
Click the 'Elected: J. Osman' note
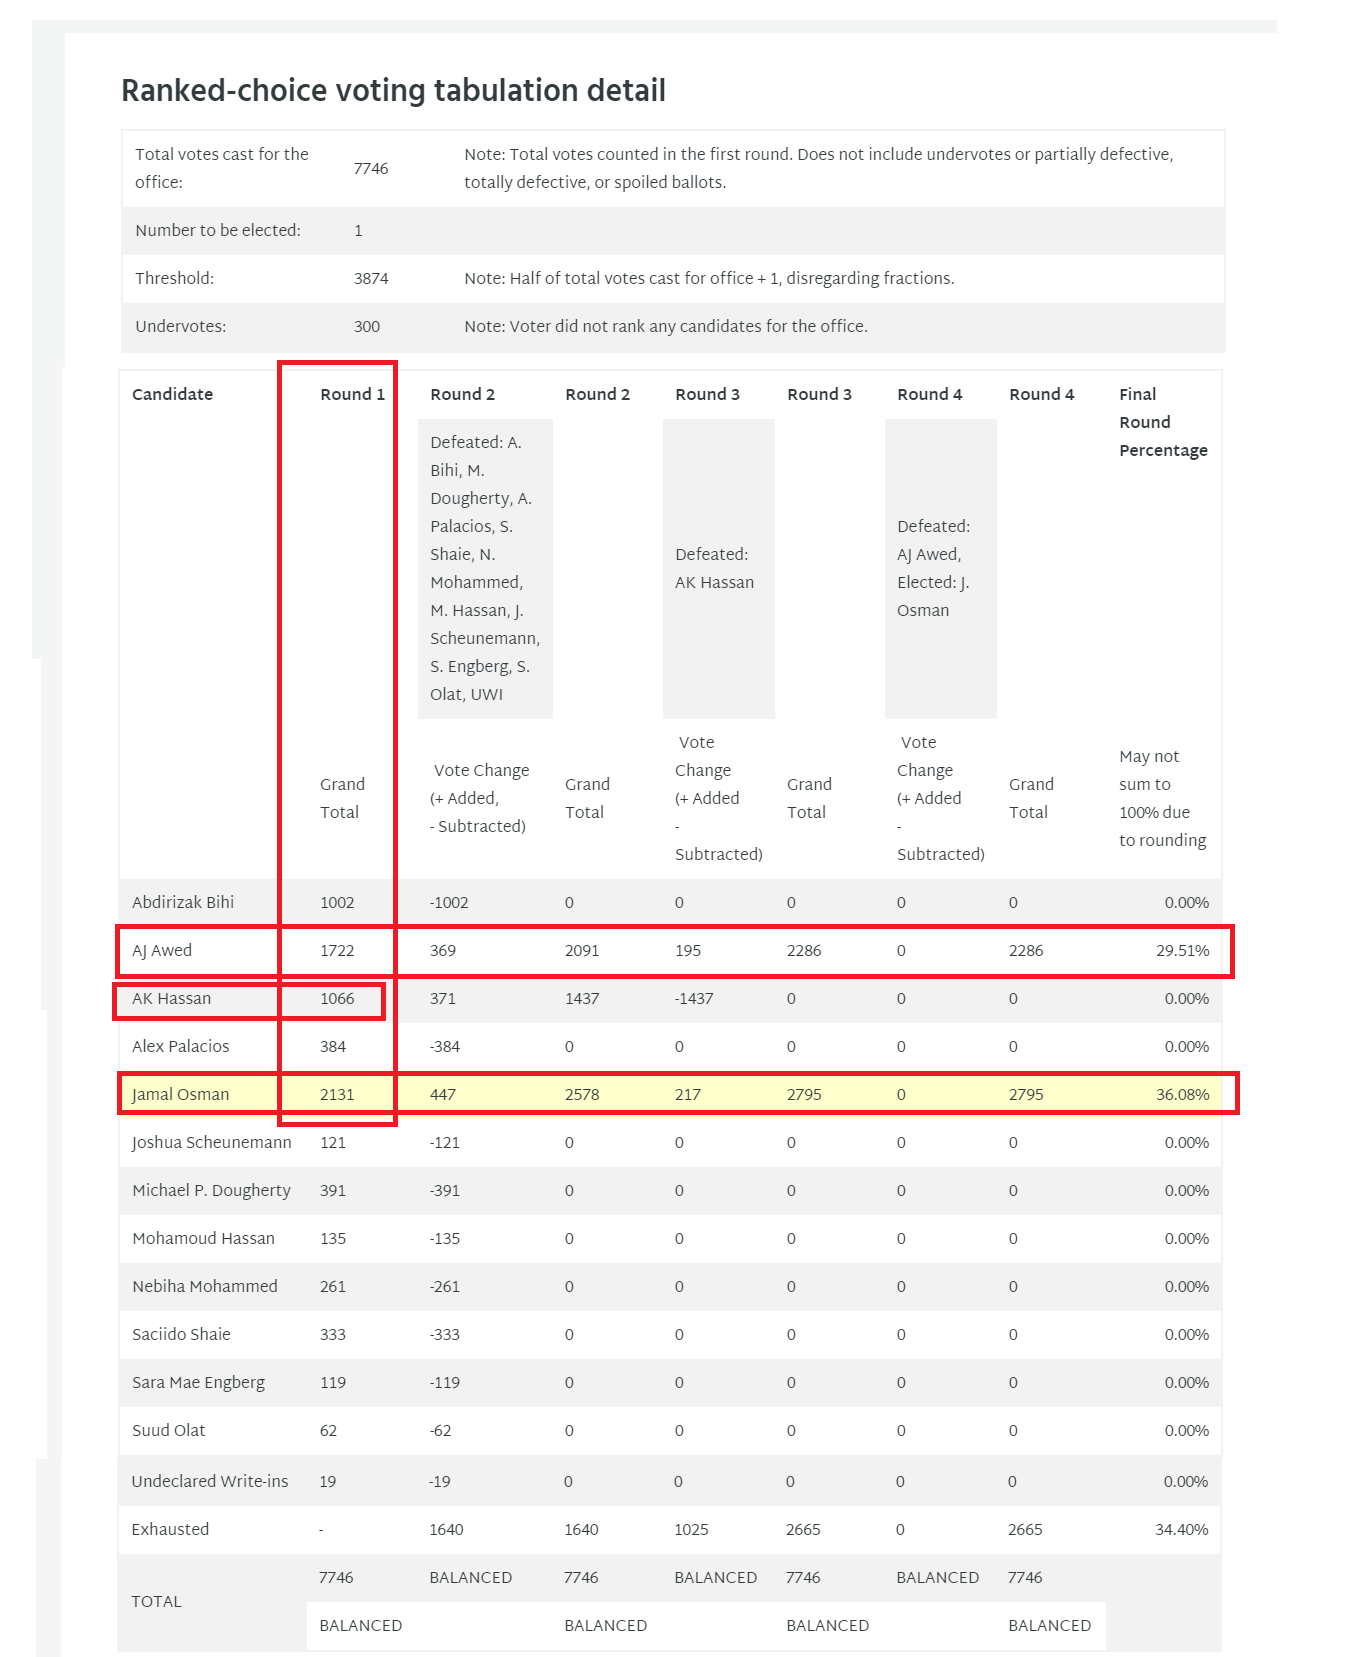click(x=933, y=596)
